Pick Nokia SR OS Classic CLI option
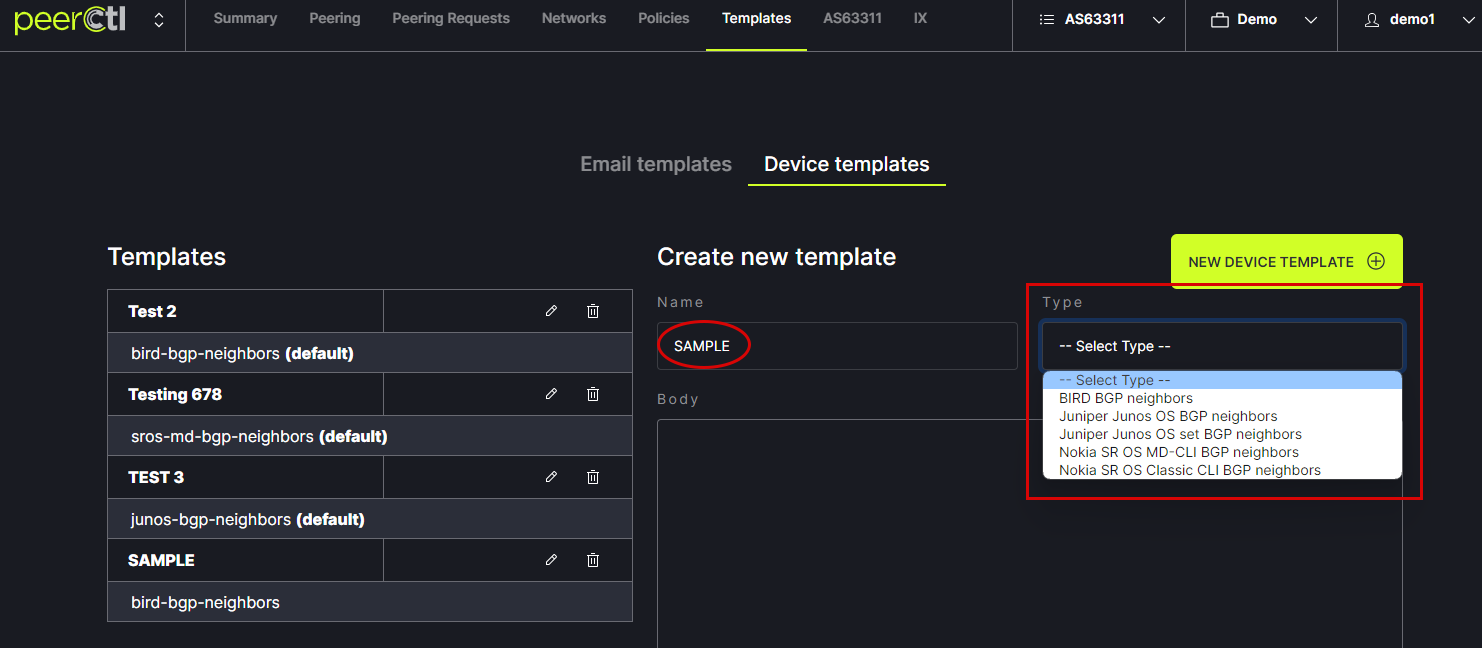 (1189, 470)
